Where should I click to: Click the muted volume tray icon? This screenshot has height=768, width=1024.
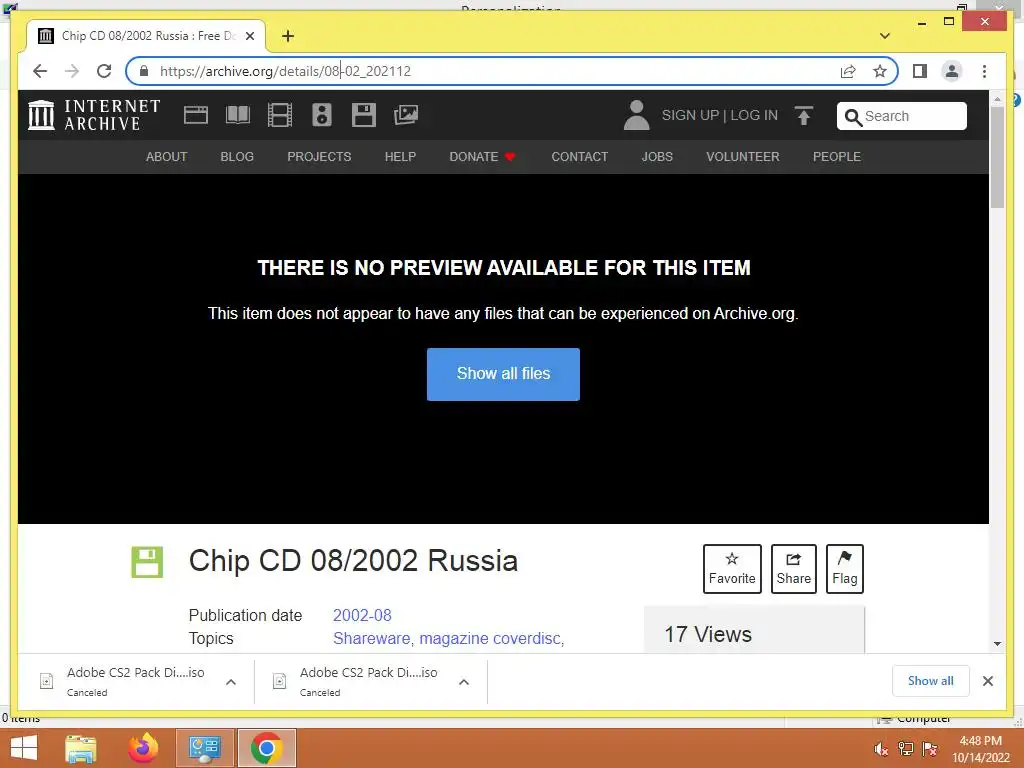pyautogui.click(x=881, y=749)
